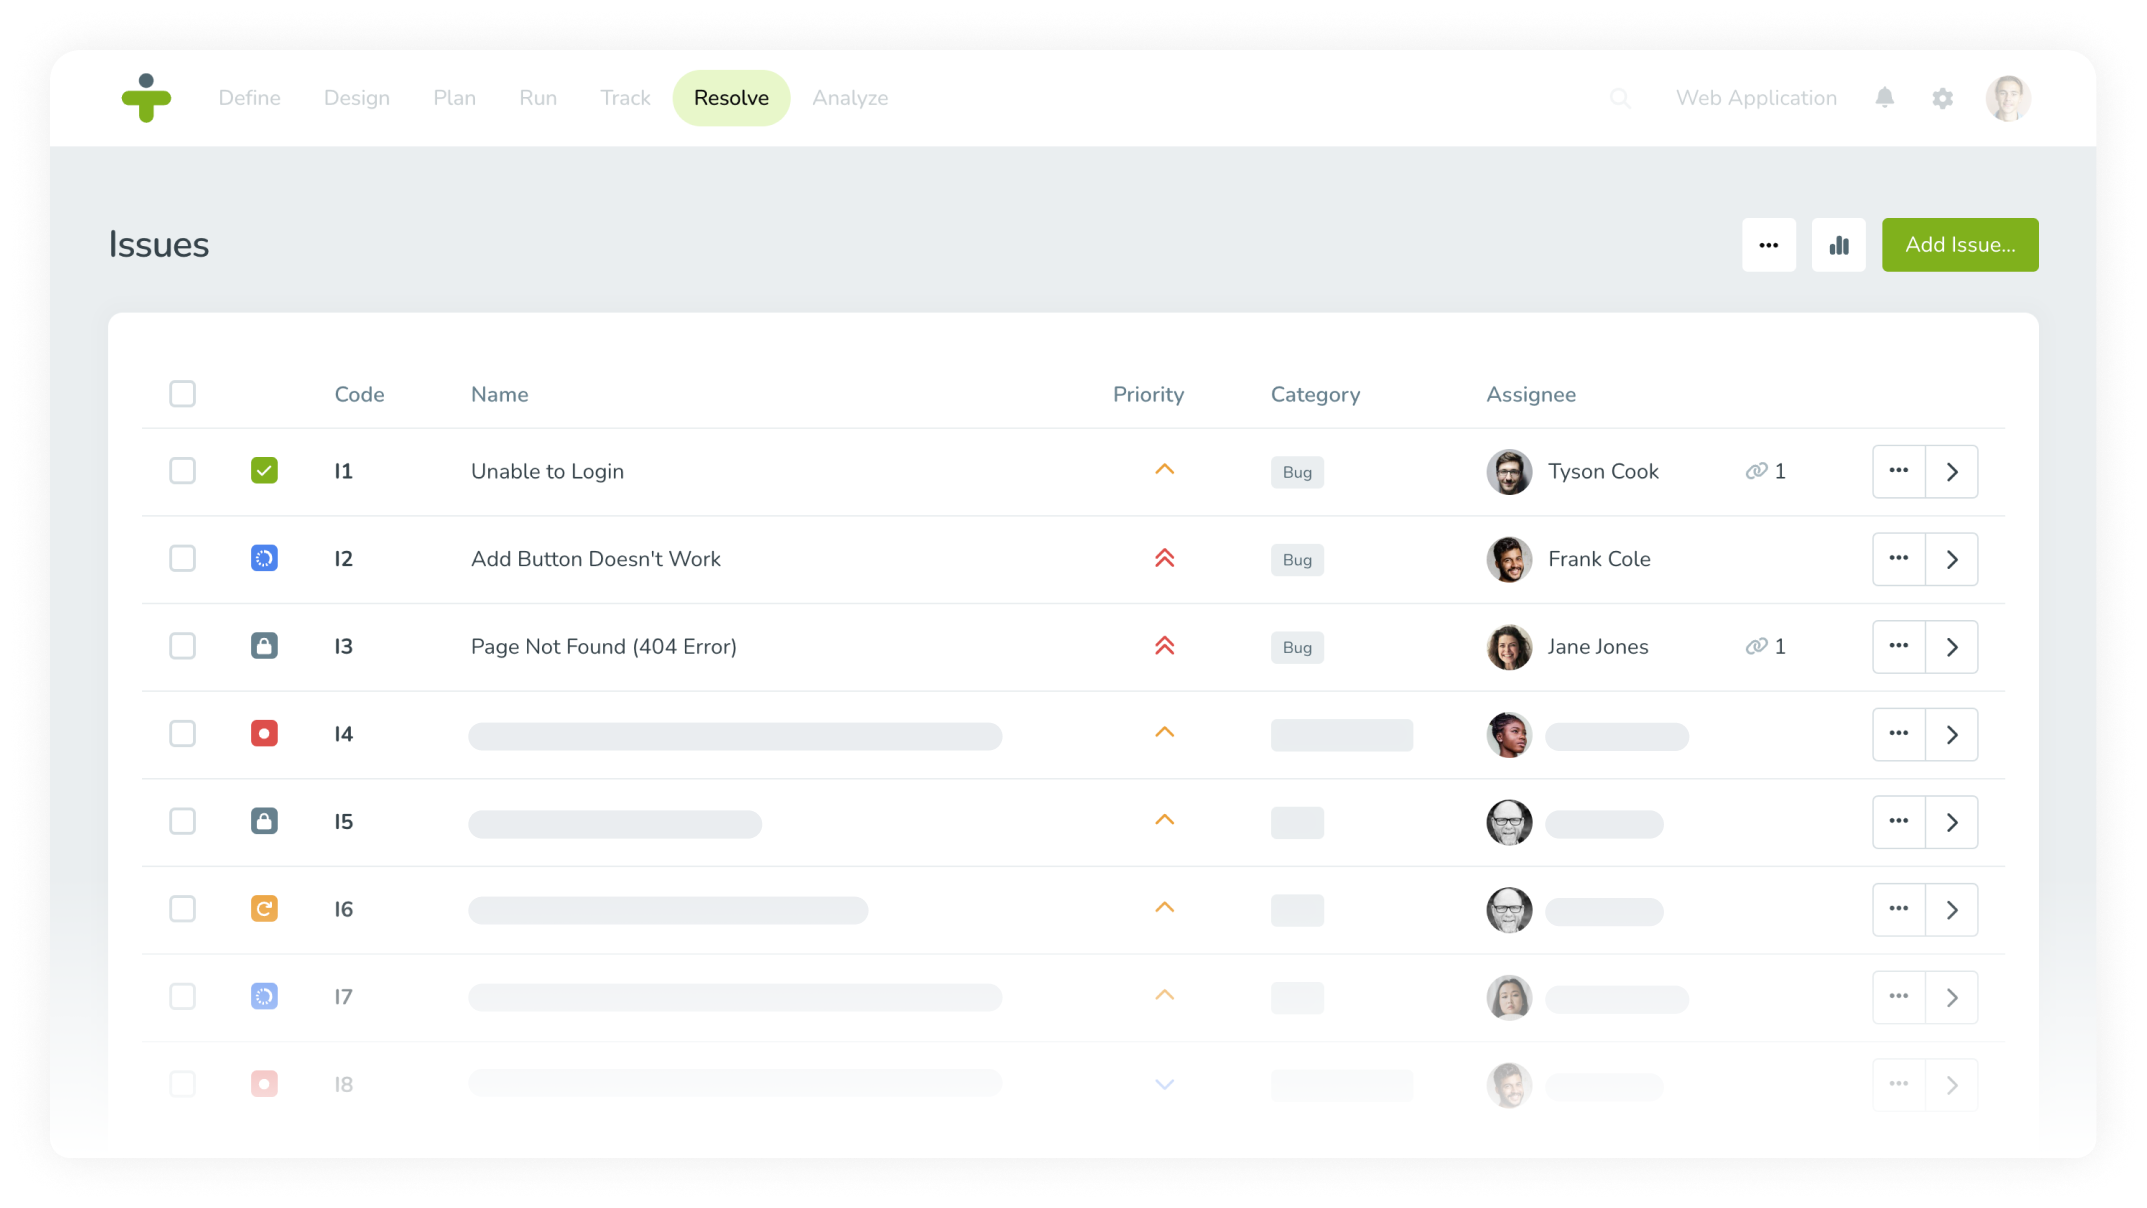The image size is (2147, 1208).
Task: Open settings gear icon
Action: click(x=1942, y=98)
